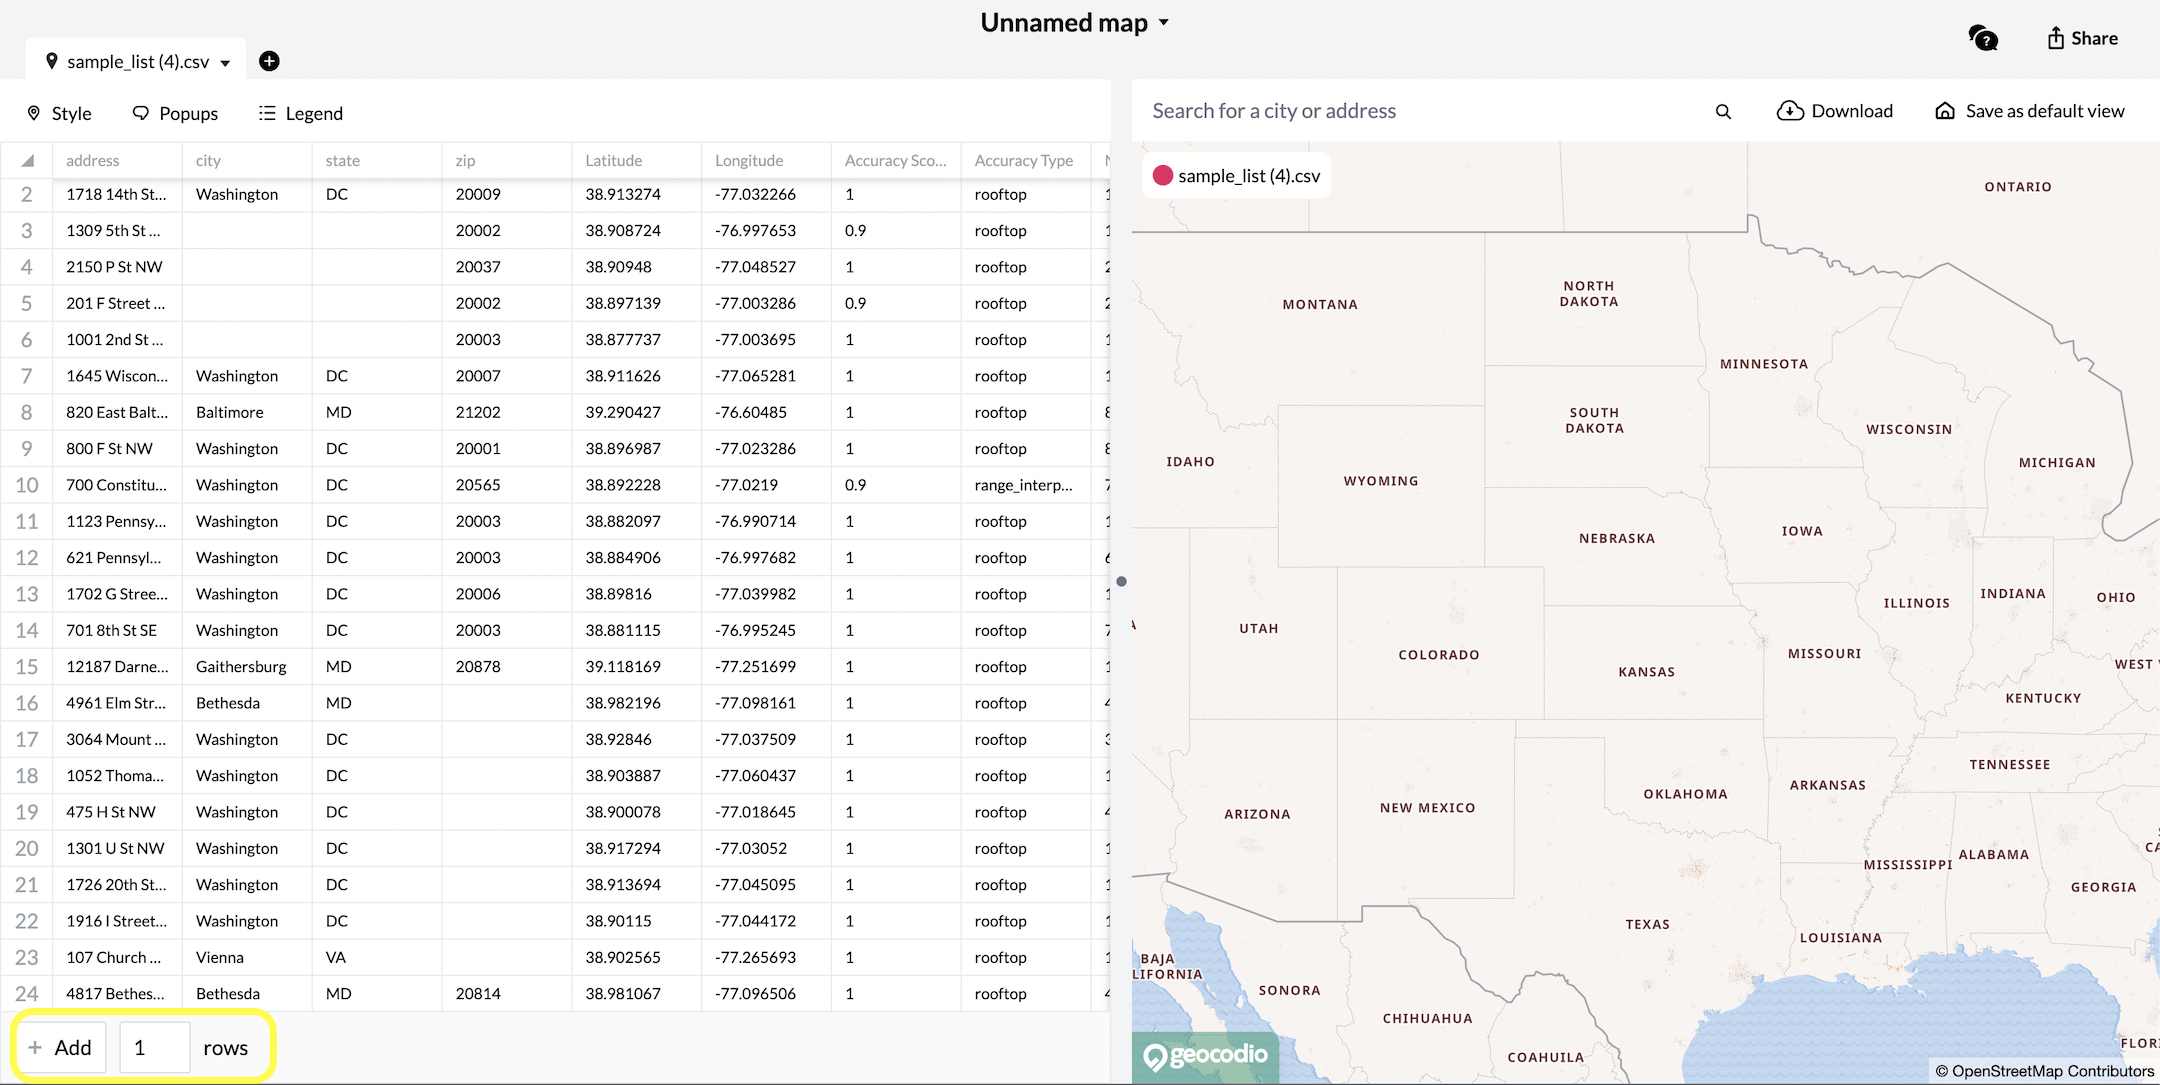This screenshot has width=2160, height=1085.
Task: Click the red sample_list legend color dot
Action: 1162,176
